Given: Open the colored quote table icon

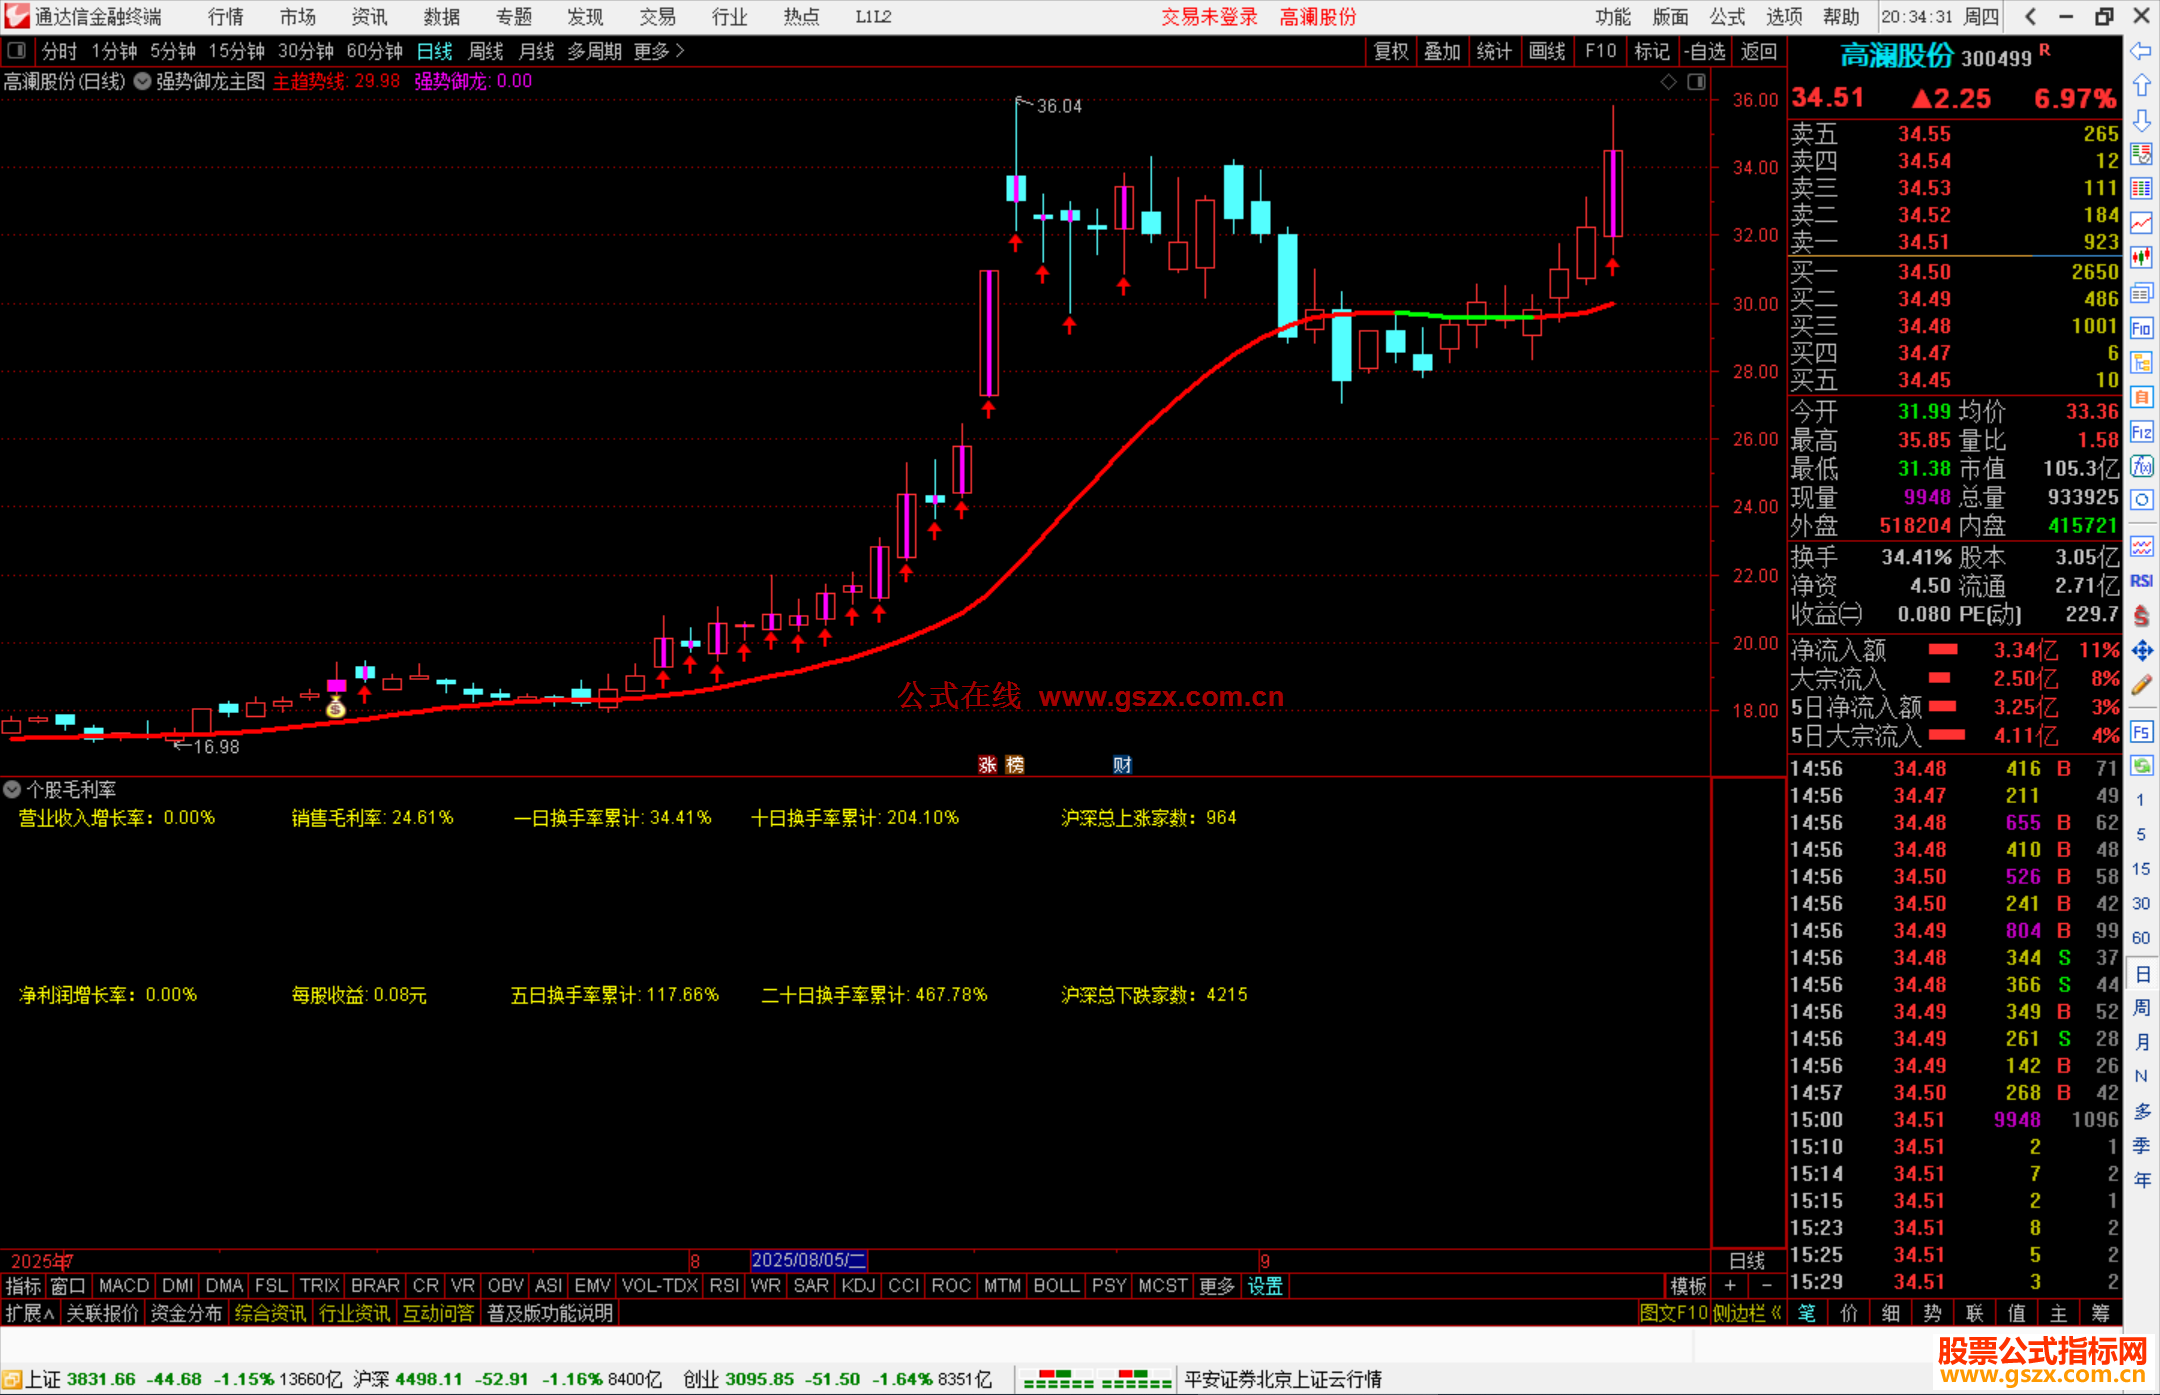Looking at the screenshot, I should 2141,189.
